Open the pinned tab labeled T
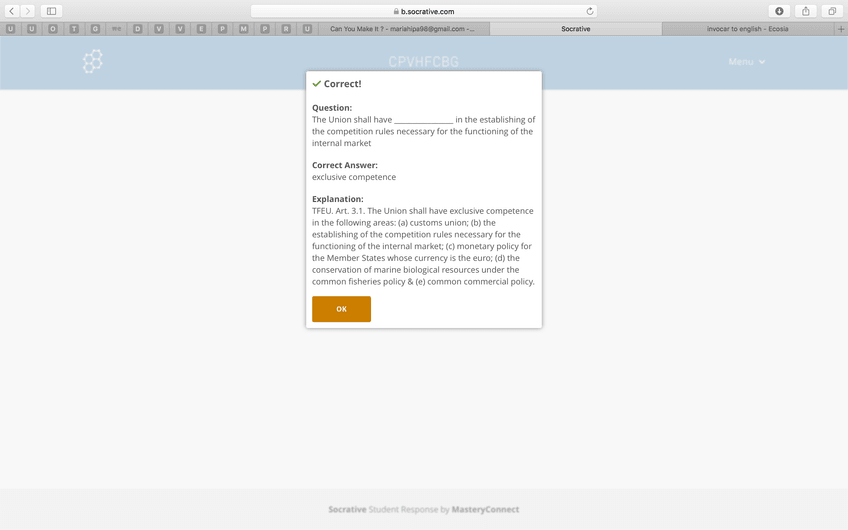 click(74, 29)
